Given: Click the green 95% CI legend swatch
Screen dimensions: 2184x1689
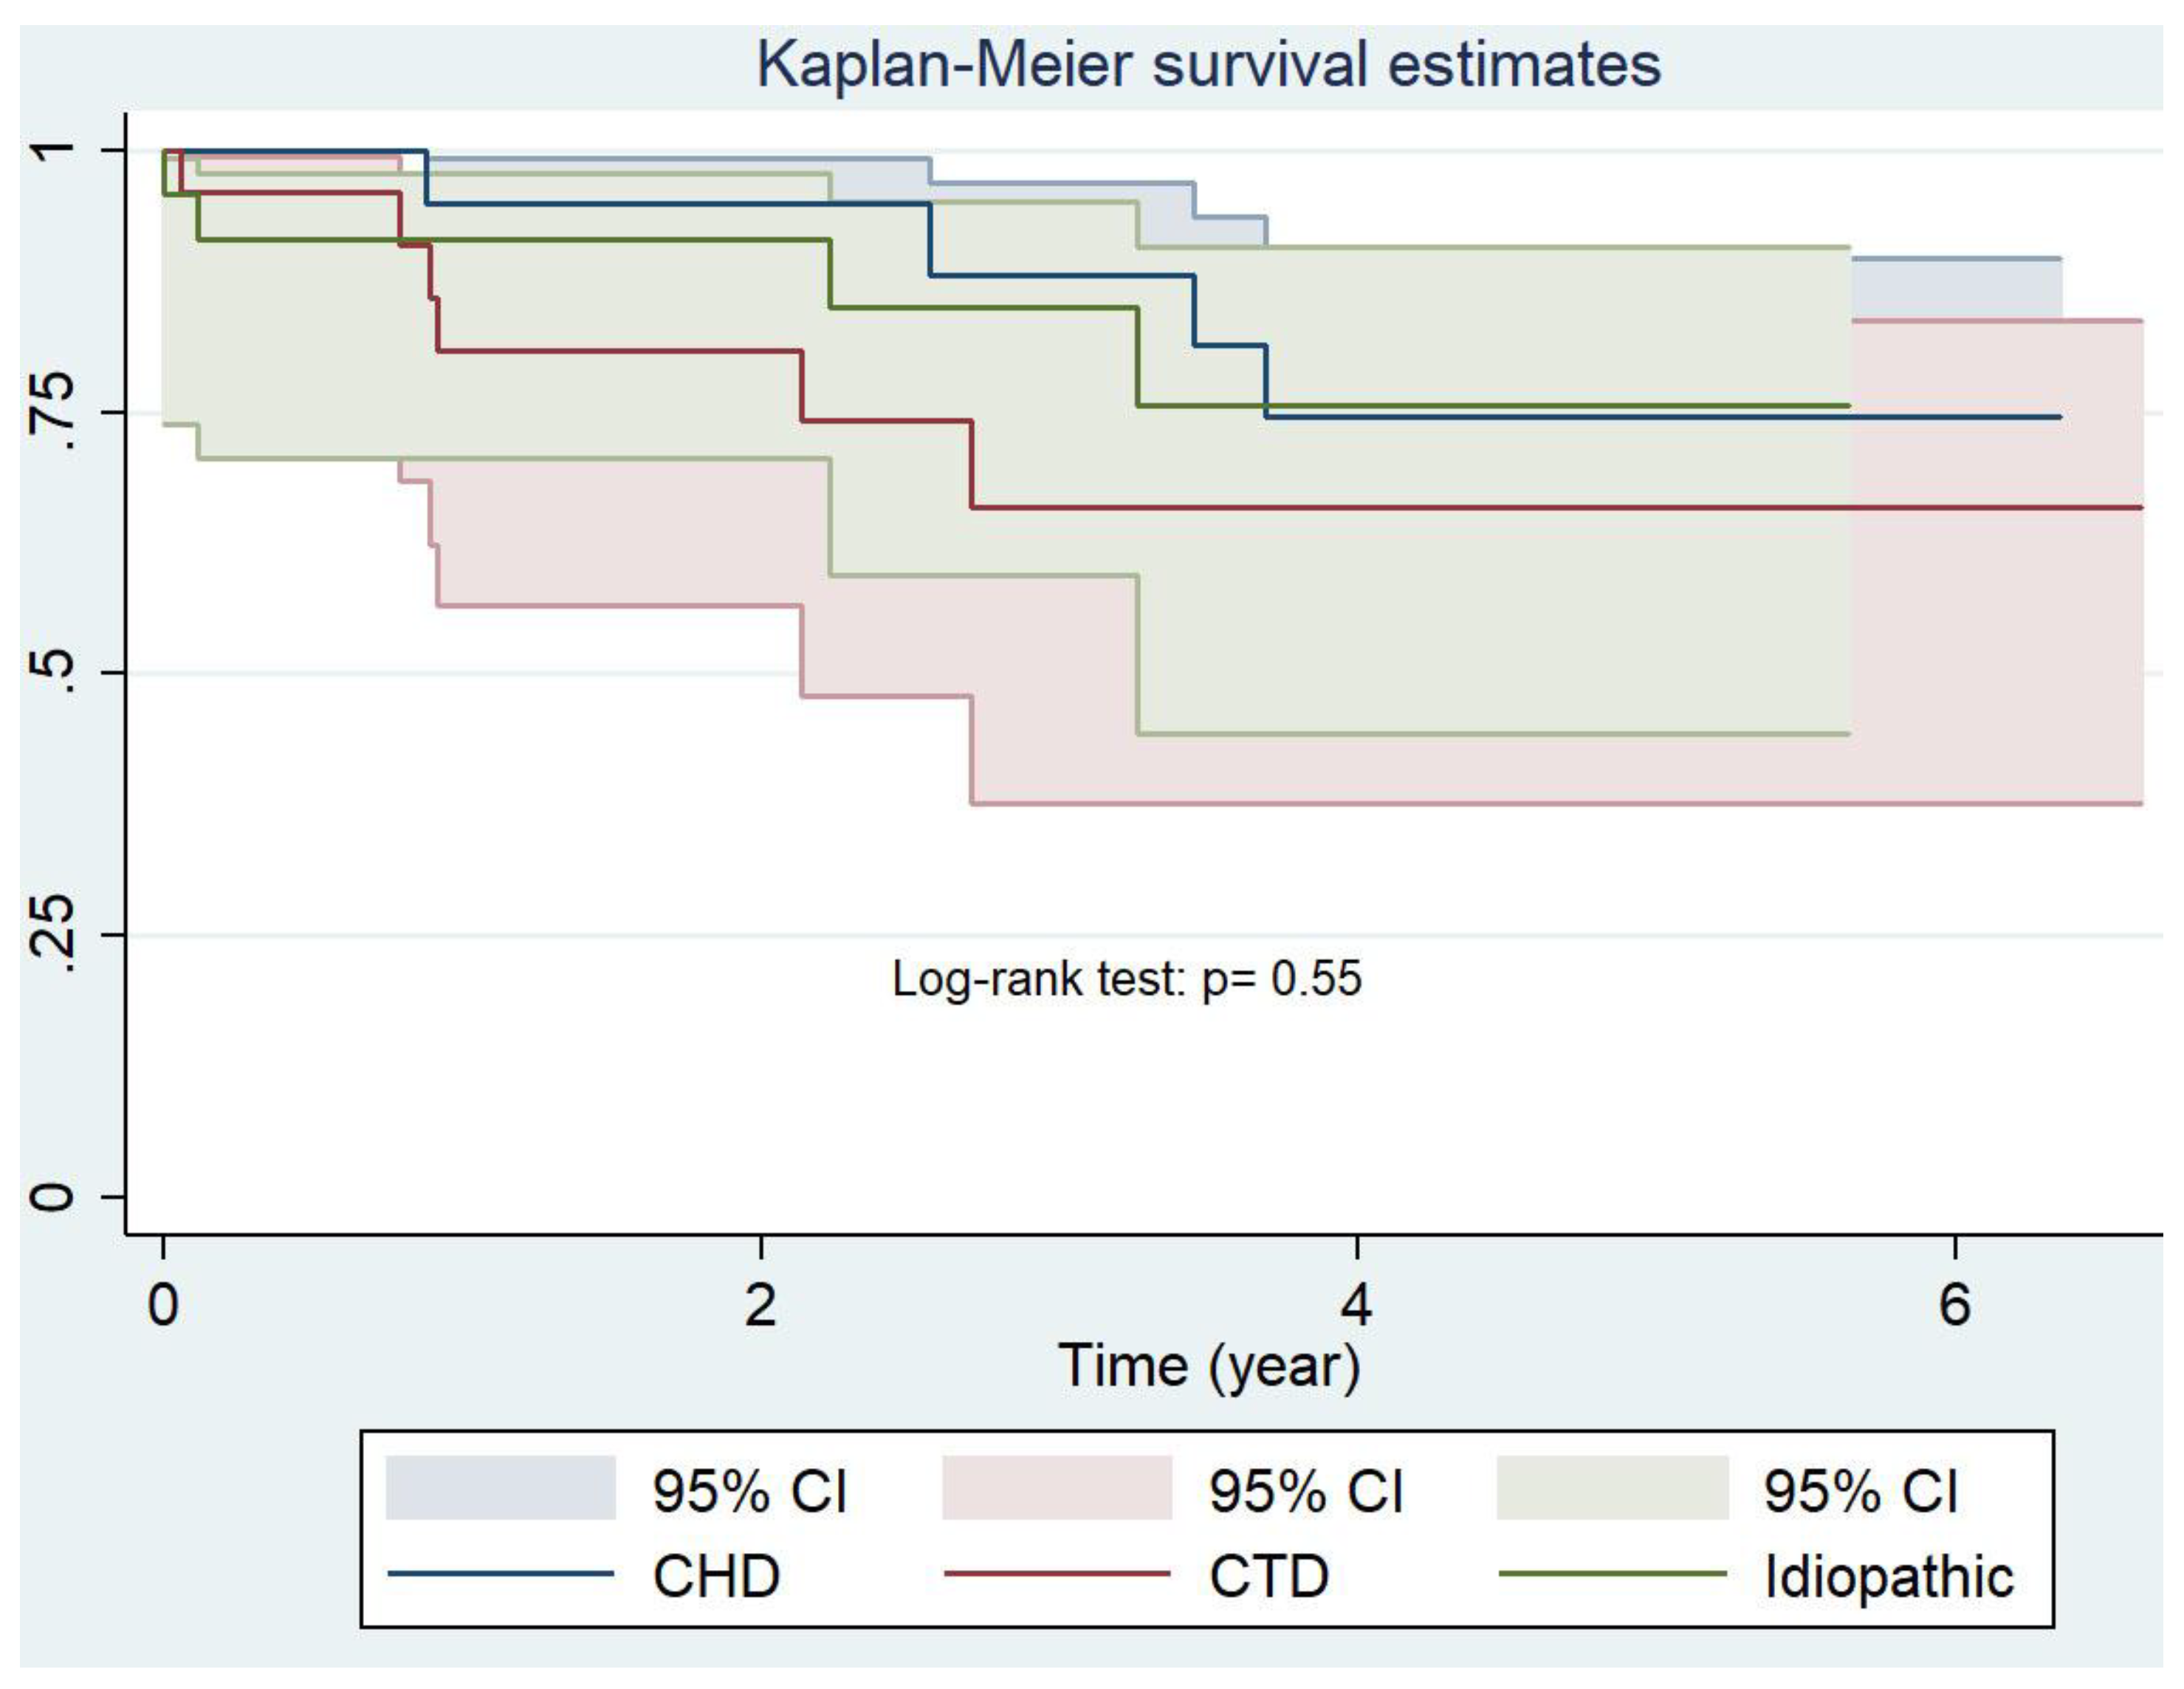Looking at the screenshot, I should [1611, 1488].
